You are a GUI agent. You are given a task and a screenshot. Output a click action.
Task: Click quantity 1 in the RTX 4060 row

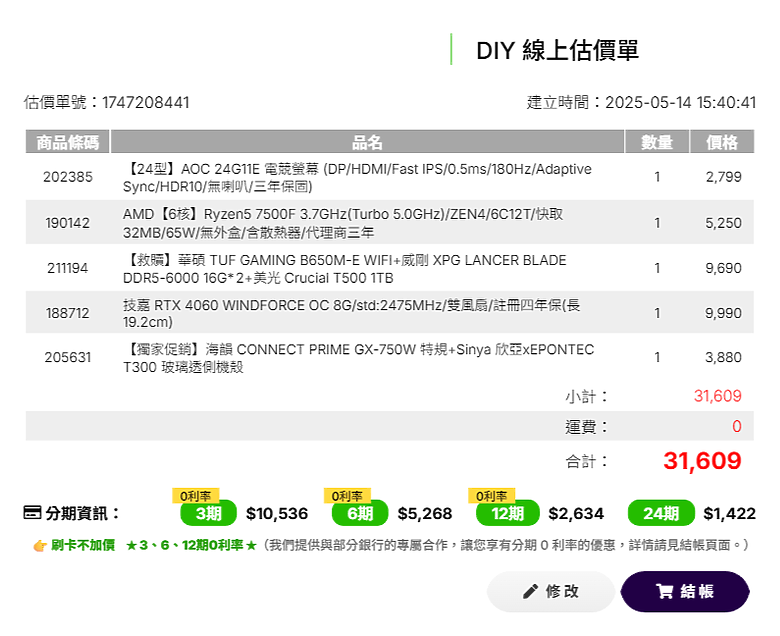pos(657,313)
